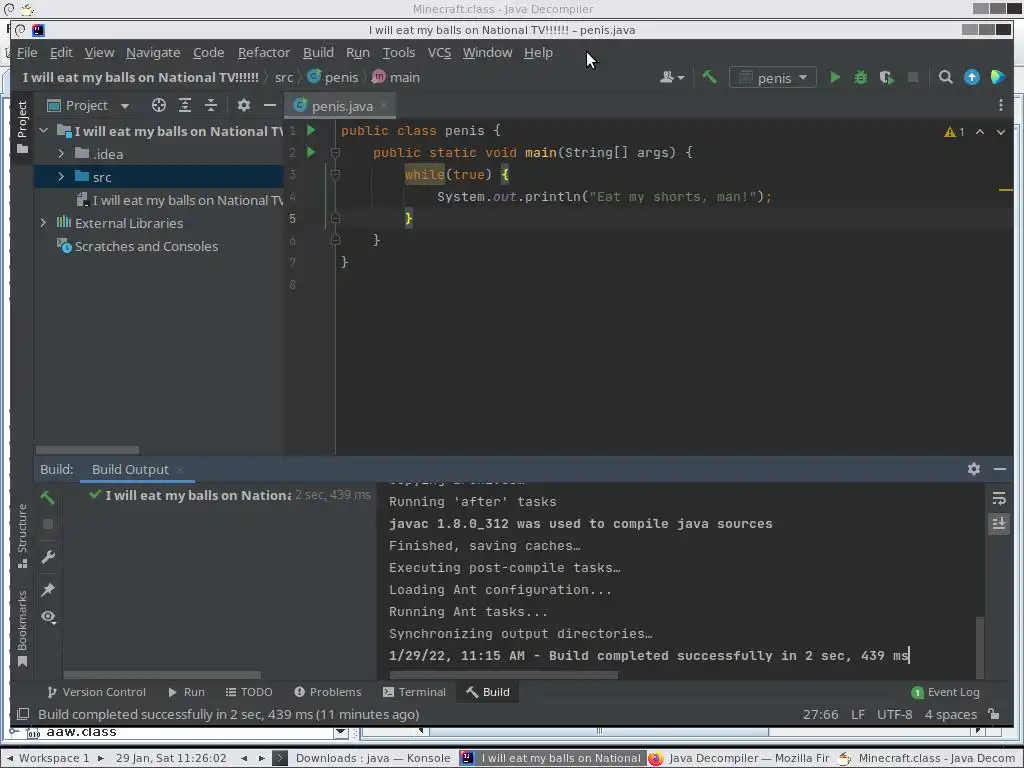Open the user account icon in toolbar
1024x768 pixels.
pos(671,77)
